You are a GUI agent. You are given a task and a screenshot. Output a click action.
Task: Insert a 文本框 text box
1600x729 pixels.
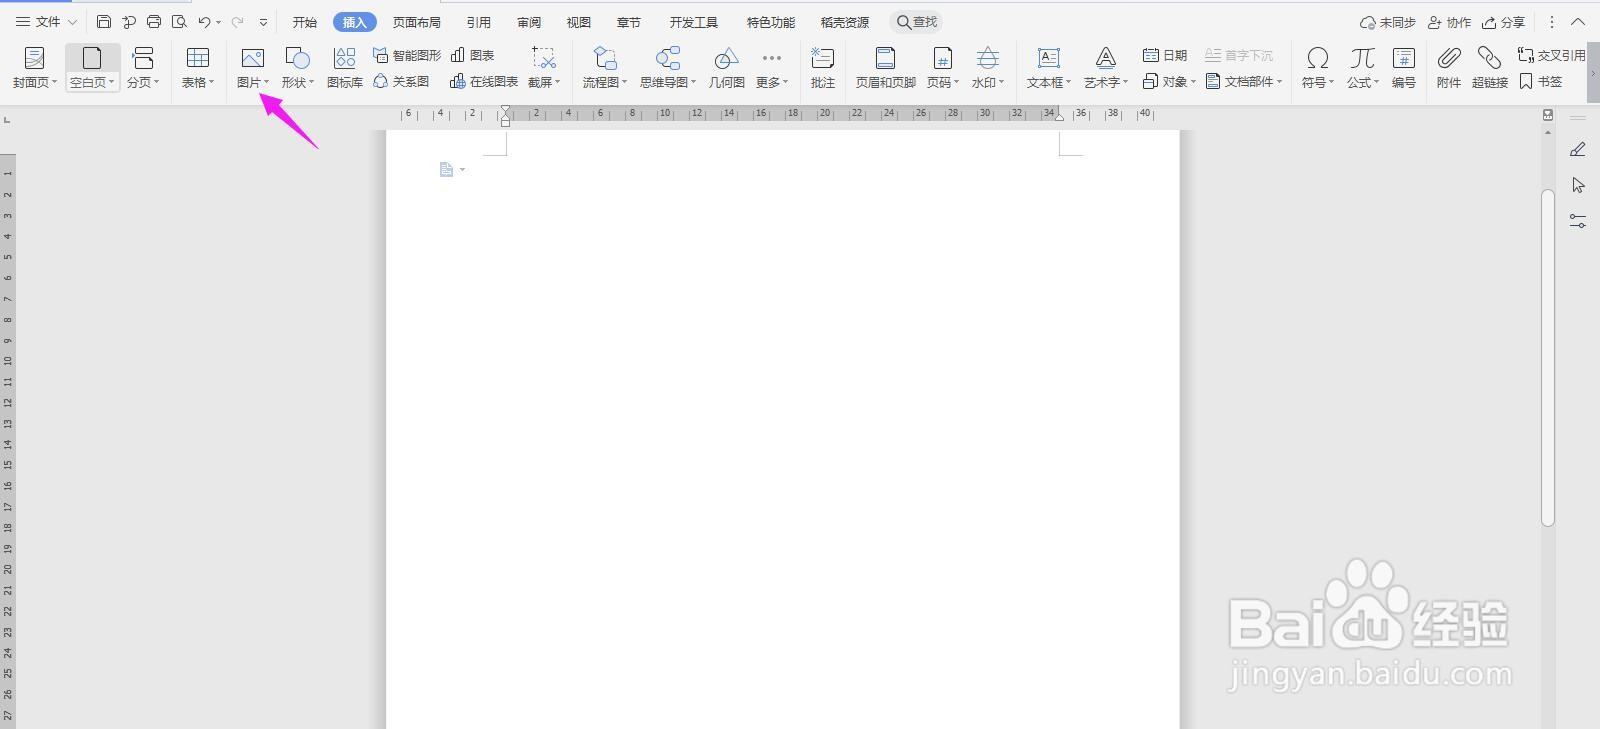[1049, 68]
